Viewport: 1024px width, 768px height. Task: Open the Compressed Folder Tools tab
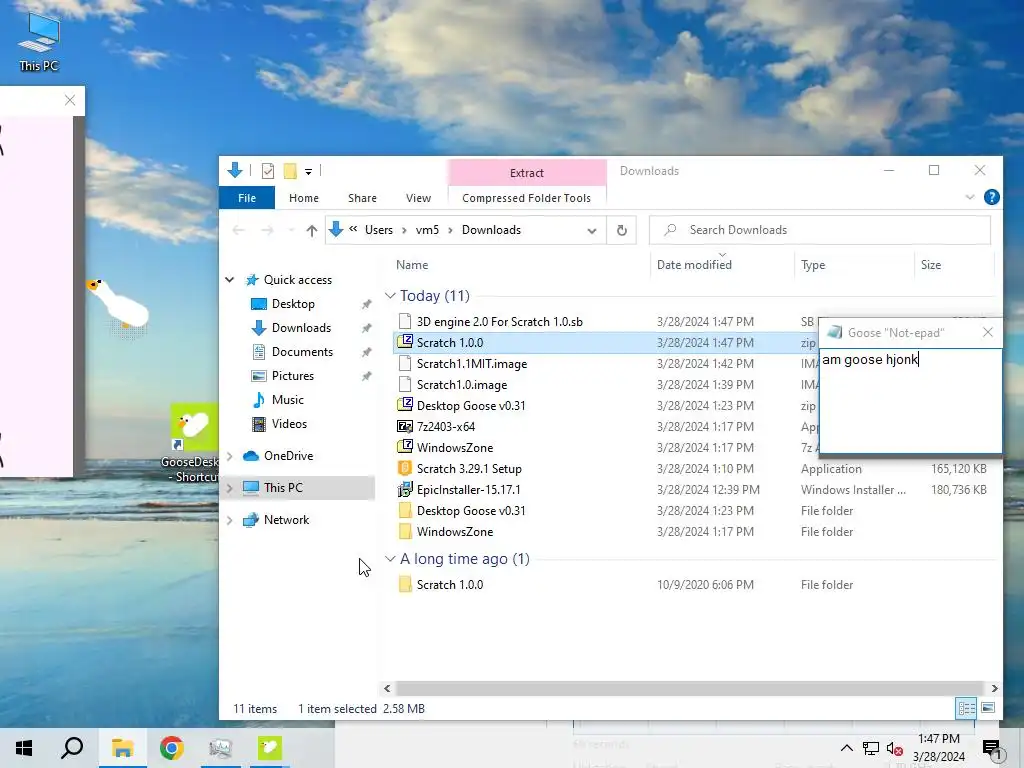click(526, 198)
